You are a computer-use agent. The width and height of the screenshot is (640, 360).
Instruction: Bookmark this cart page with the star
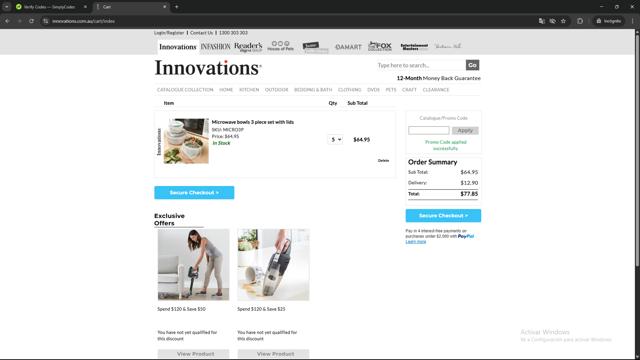(x=563, y=21)
